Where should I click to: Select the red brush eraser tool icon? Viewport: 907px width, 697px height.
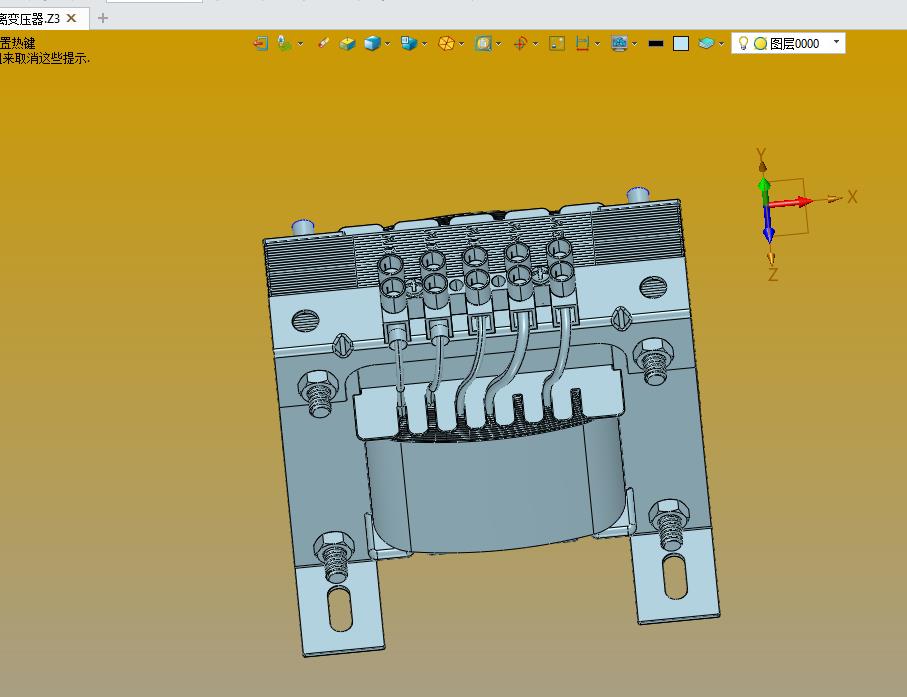tap(323, 43)
